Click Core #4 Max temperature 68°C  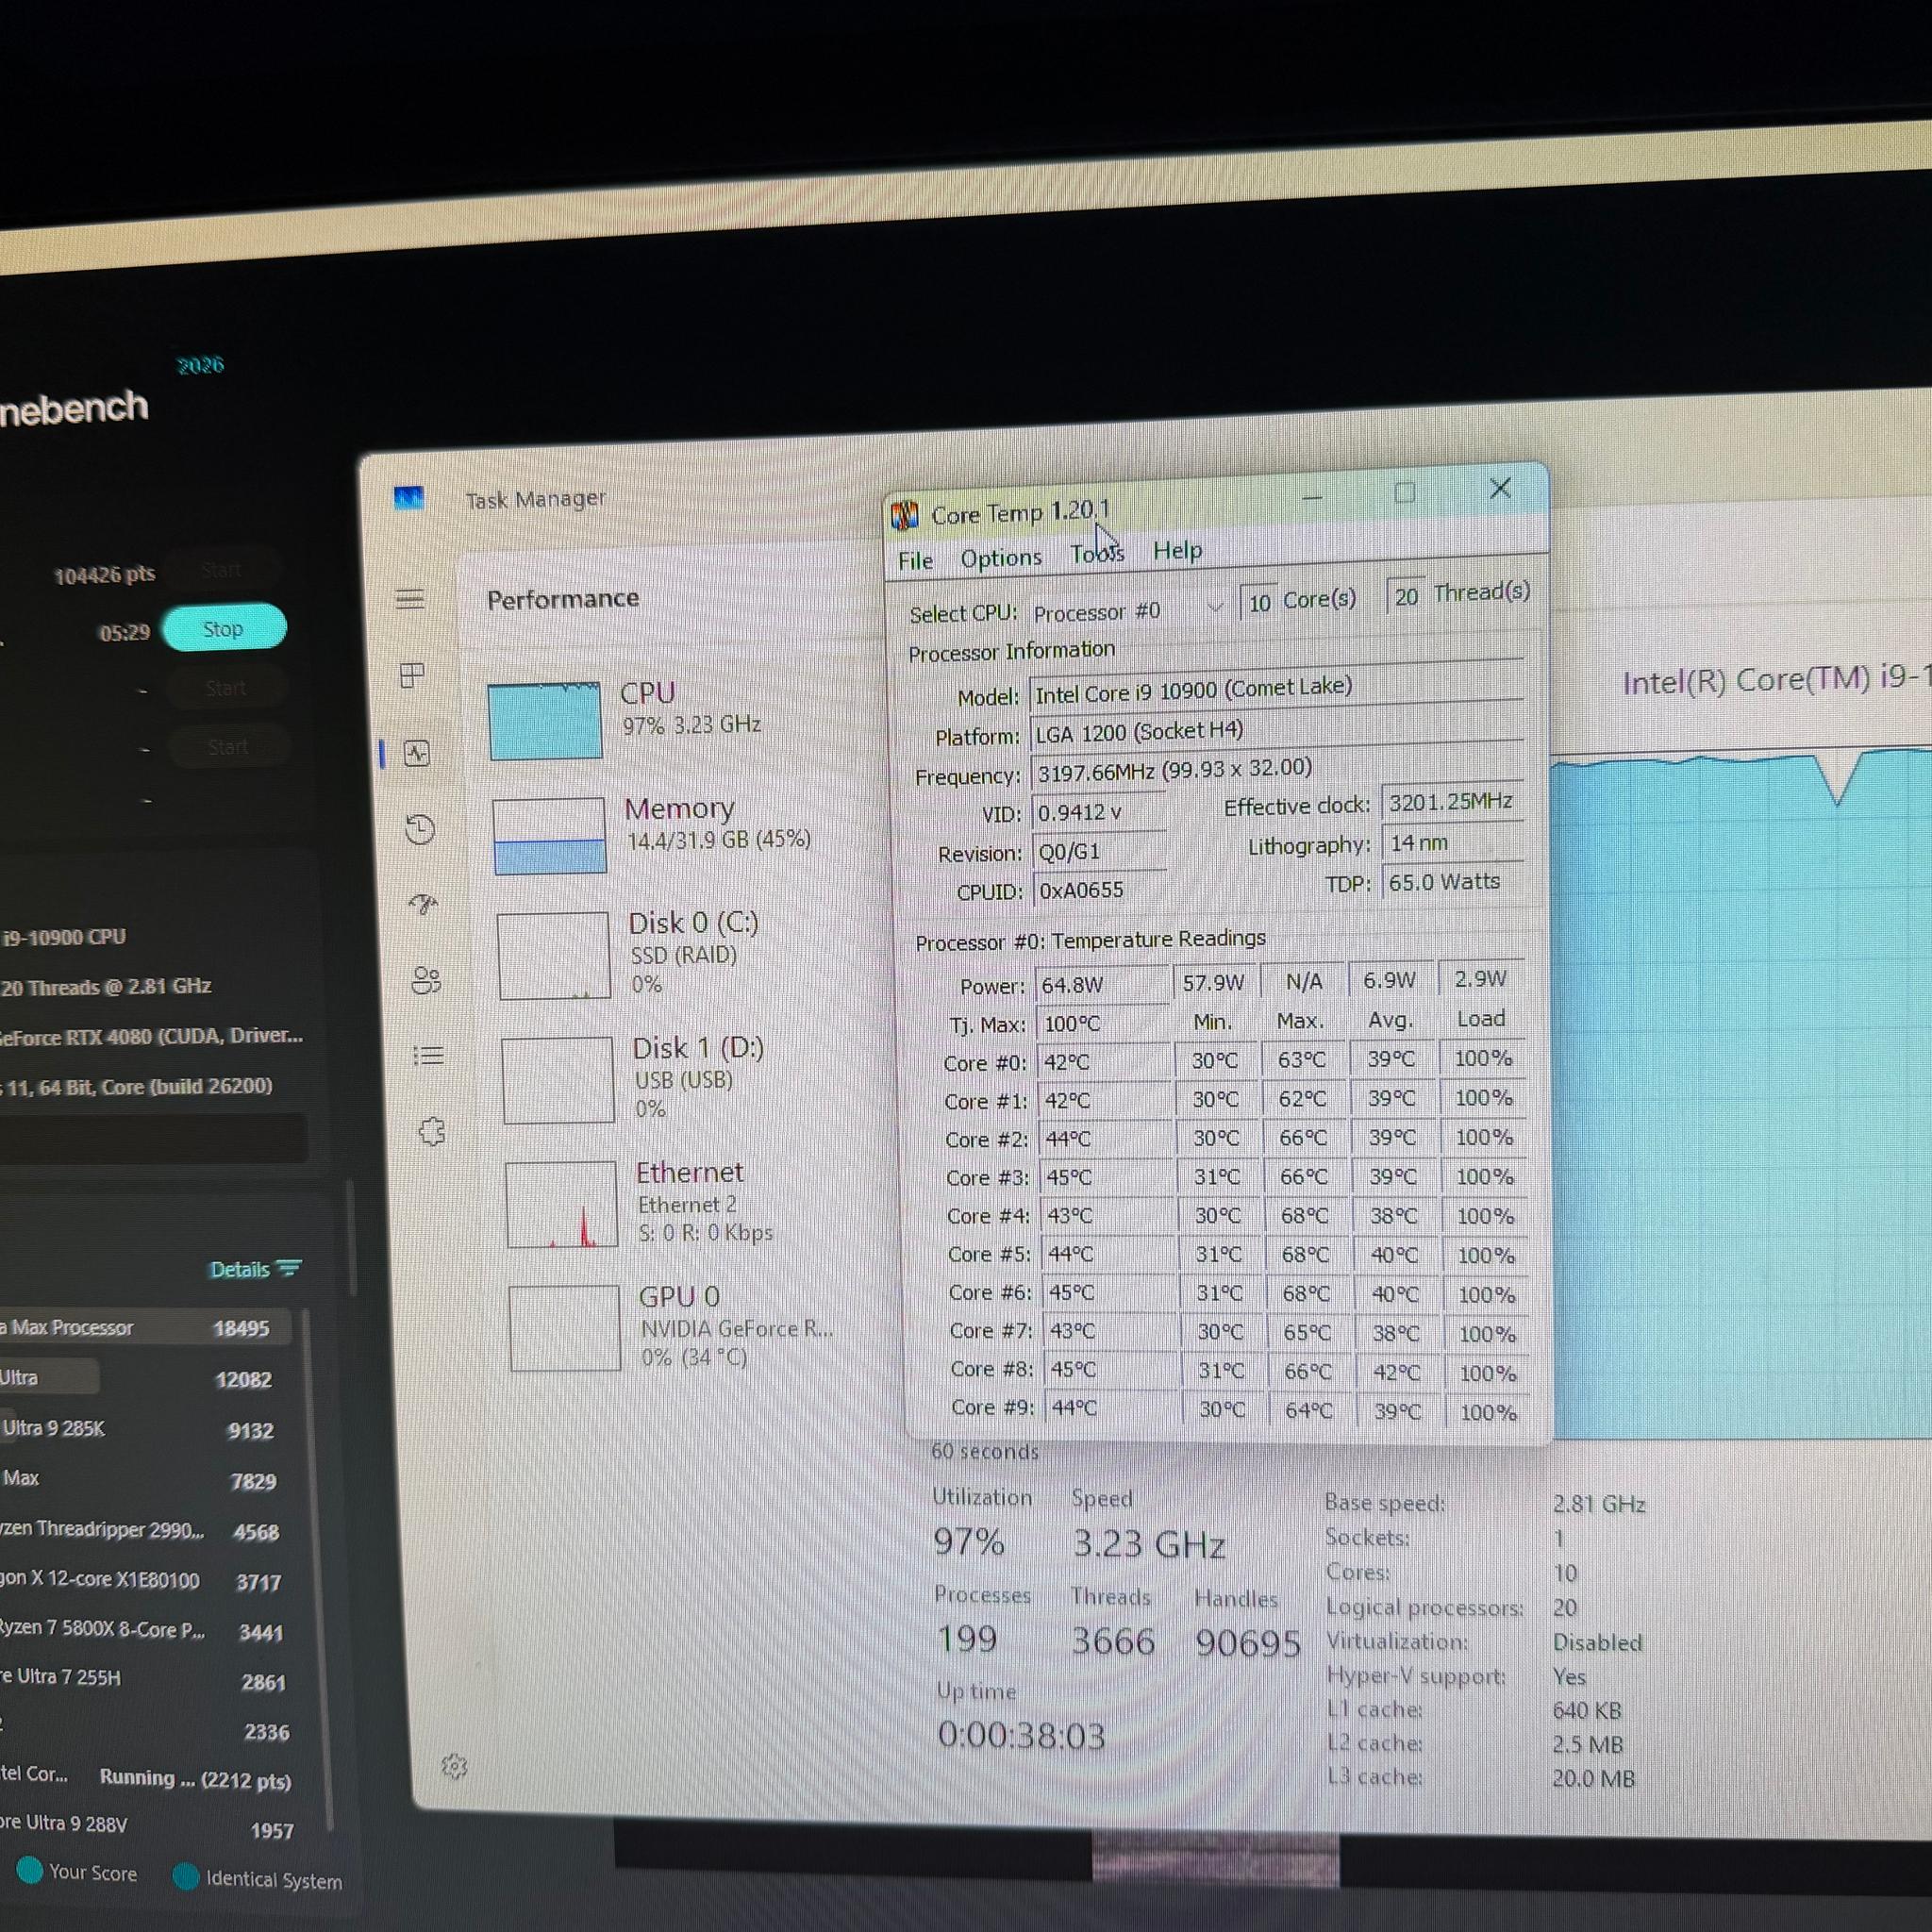[1305, 1216]
